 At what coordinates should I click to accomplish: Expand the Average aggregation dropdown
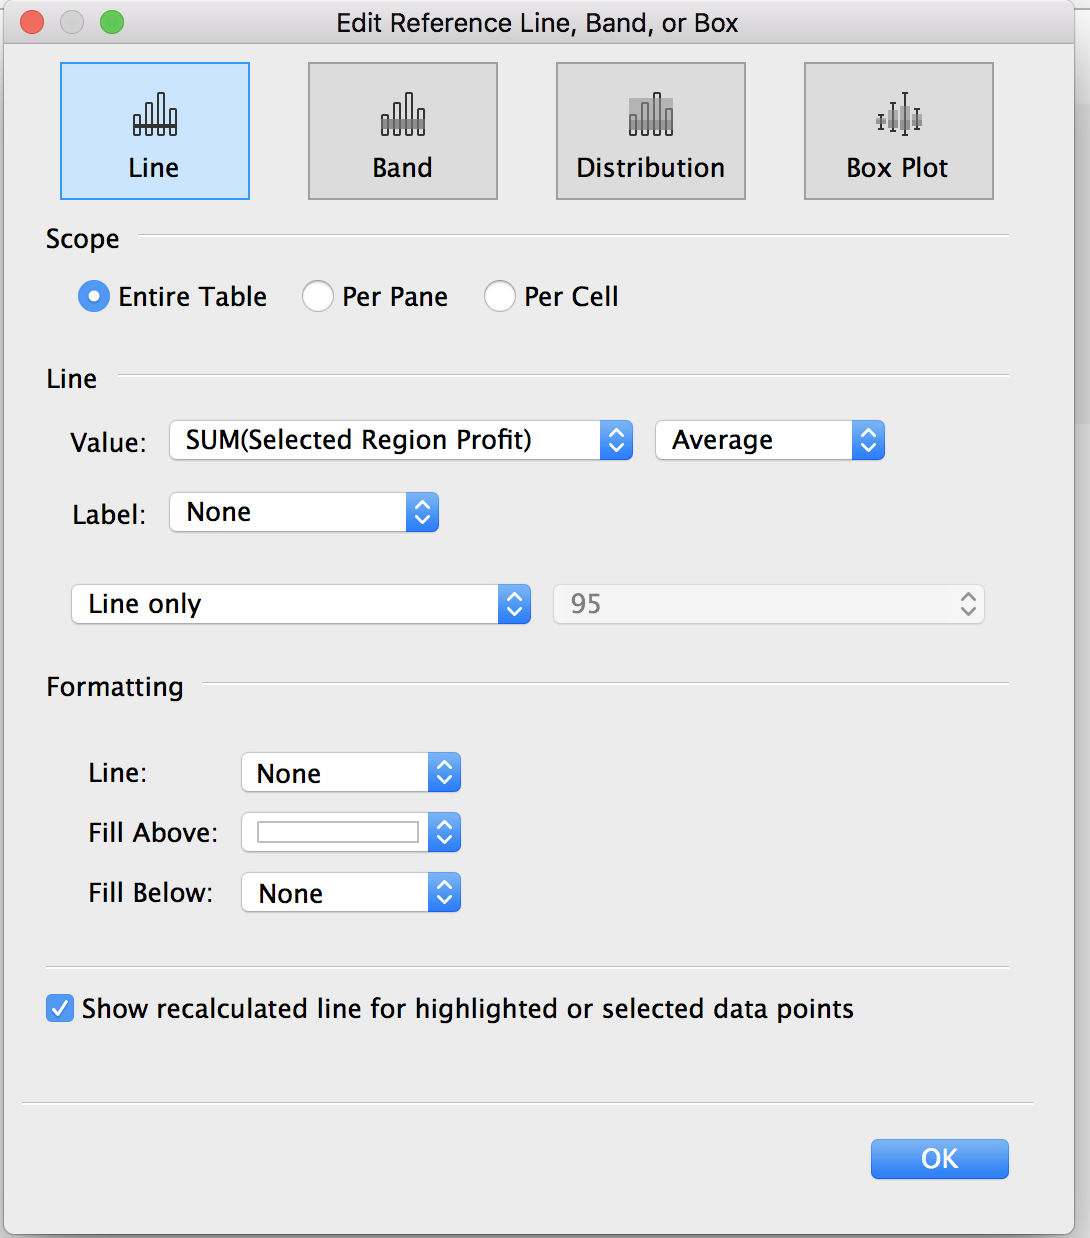(x=770, y=440)
